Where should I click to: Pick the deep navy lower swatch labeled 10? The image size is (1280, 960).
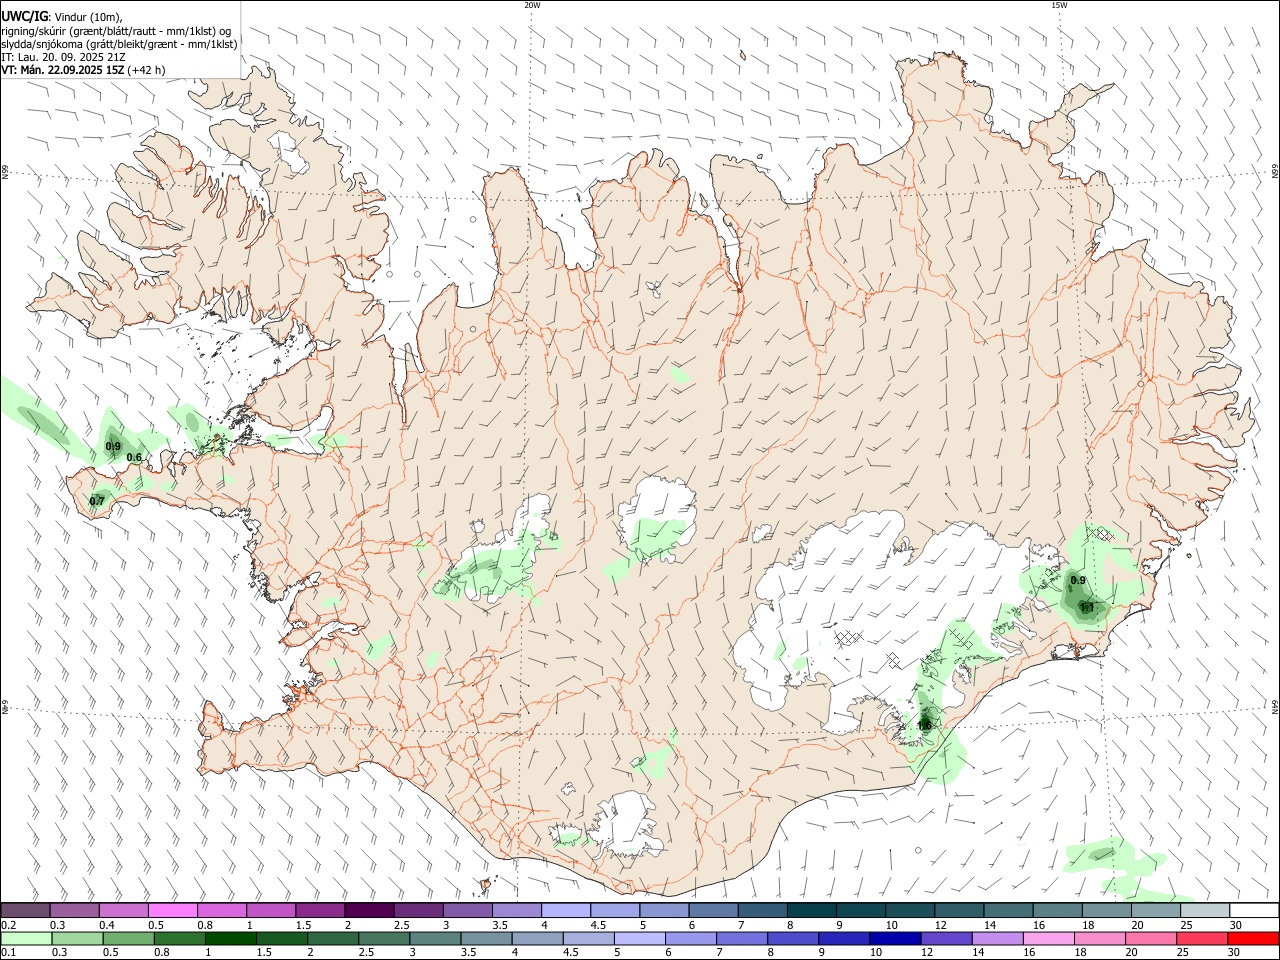coord(895,939)
